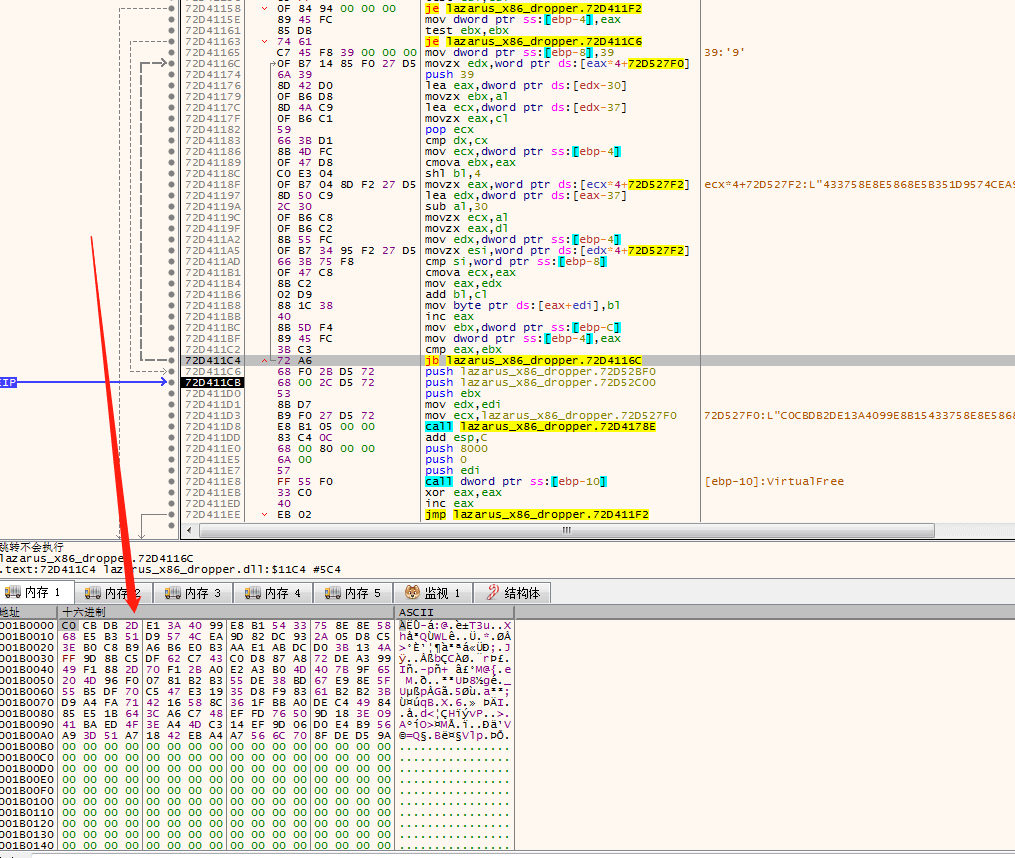This screenshot has height=858, width=1015.
Task: Select call lazarus_x86_dropper.72D4178E instruction
Action: pyautogui.click(x=541, y=427)
